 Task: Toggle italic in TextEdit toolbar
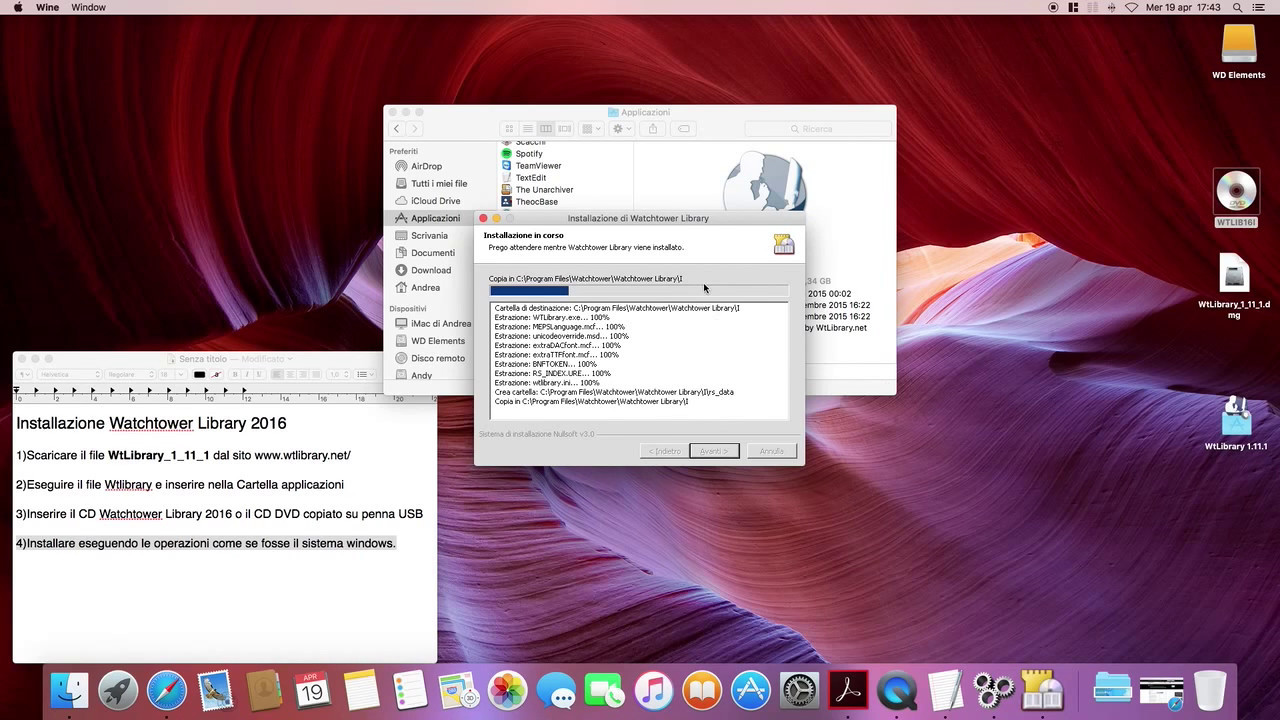pyautogui.click(x=246, y=375)
